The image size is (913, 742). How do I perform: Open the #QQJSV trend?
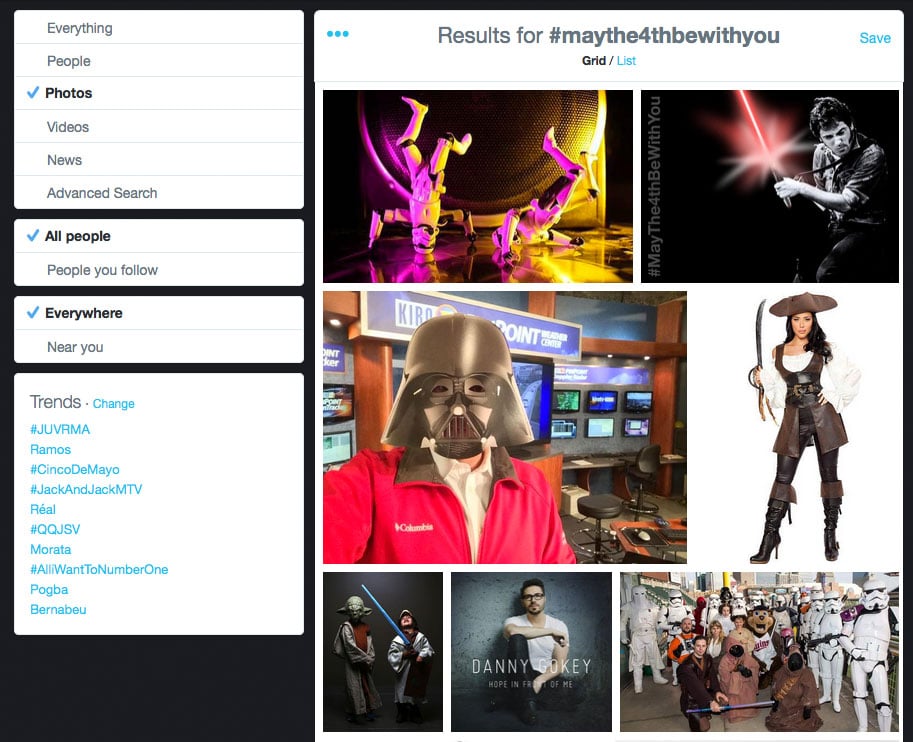pyautogui.click(x=55, y=529)
